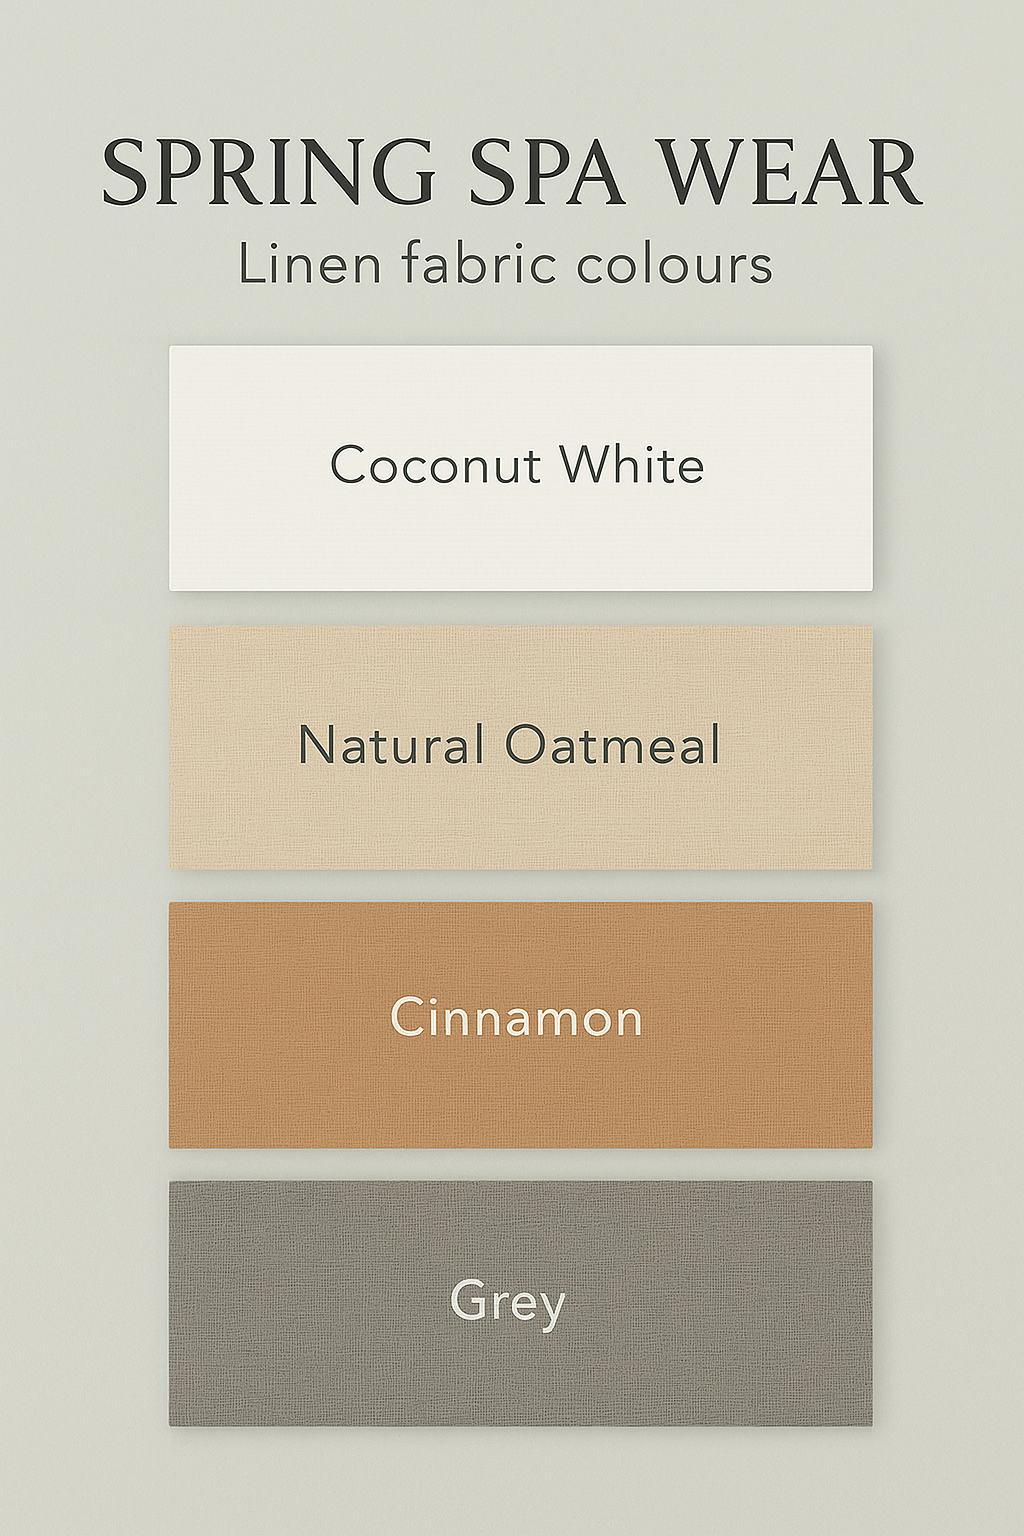Viewport: 1024px width, 1536px height.
Task: Click the word Natural on the beige swatch
Action: pyautogui.click(x=391, y=746)
